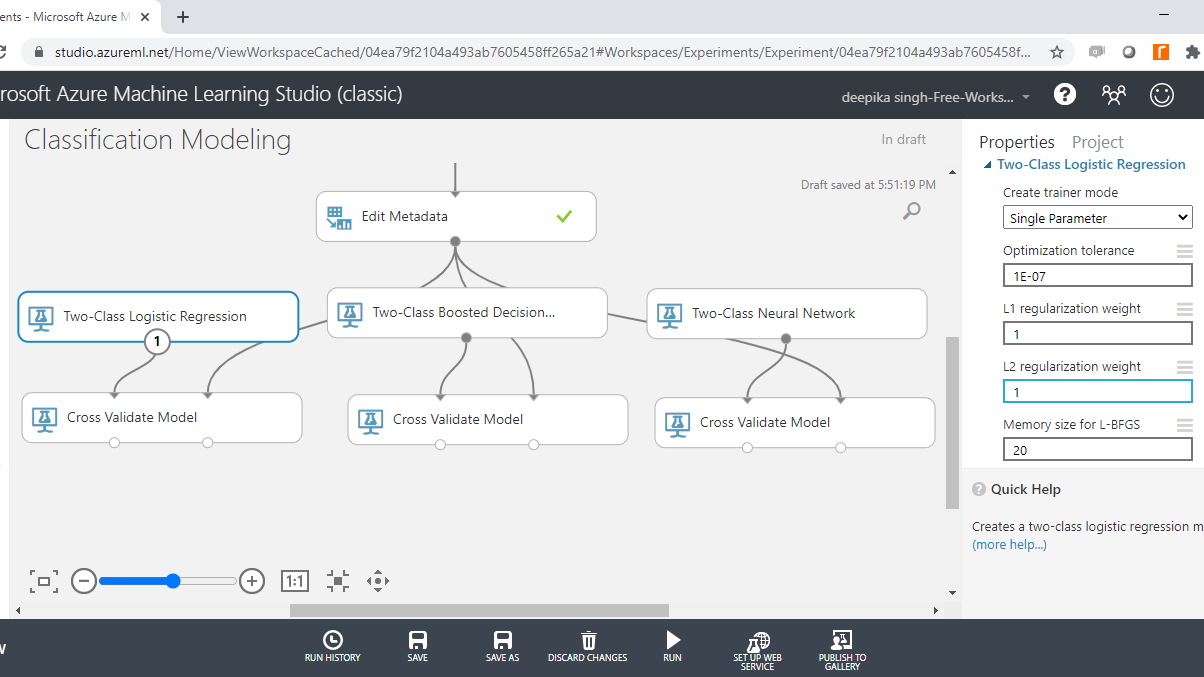
Task: Click the L2 regularization weight field
Action: coord(1098,392)
